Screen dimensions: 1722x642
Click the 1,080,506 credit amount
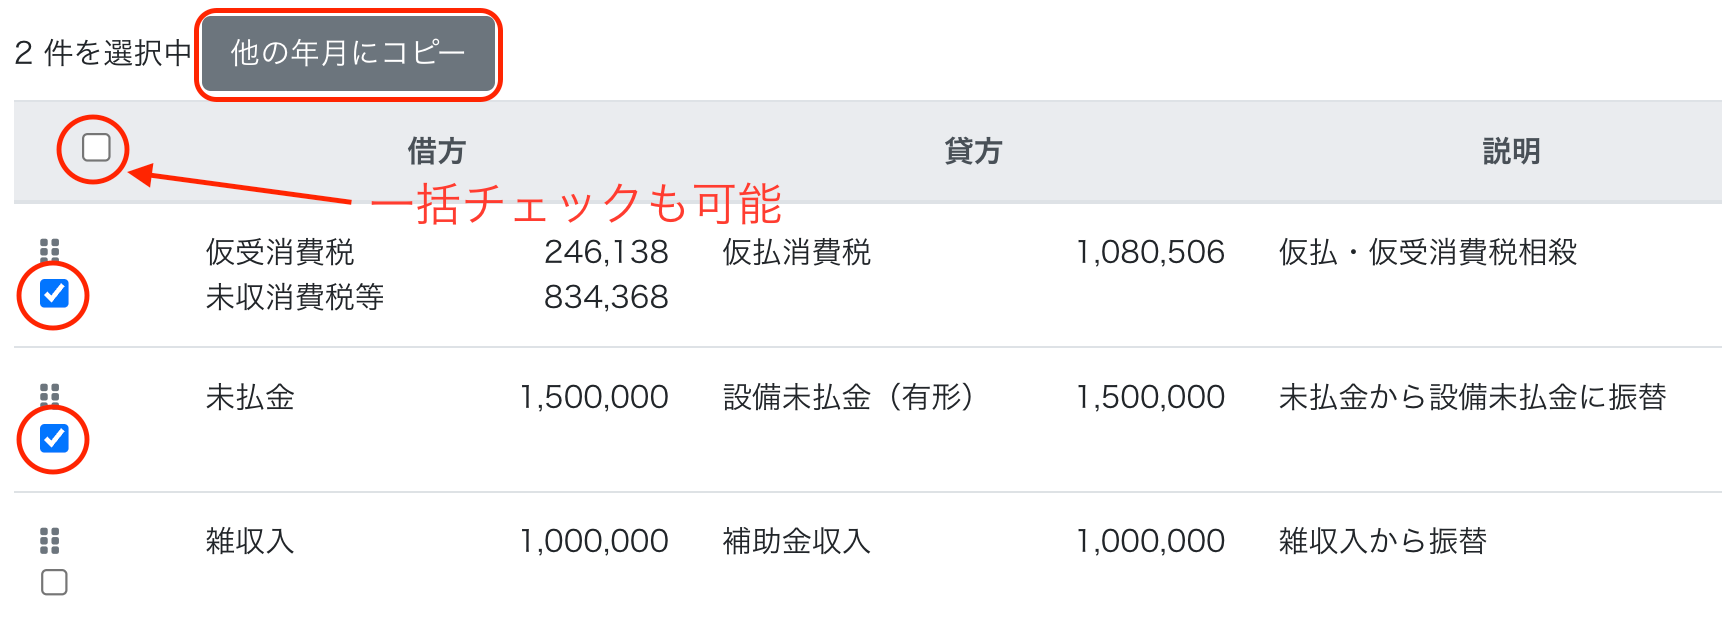[1150, 253]
